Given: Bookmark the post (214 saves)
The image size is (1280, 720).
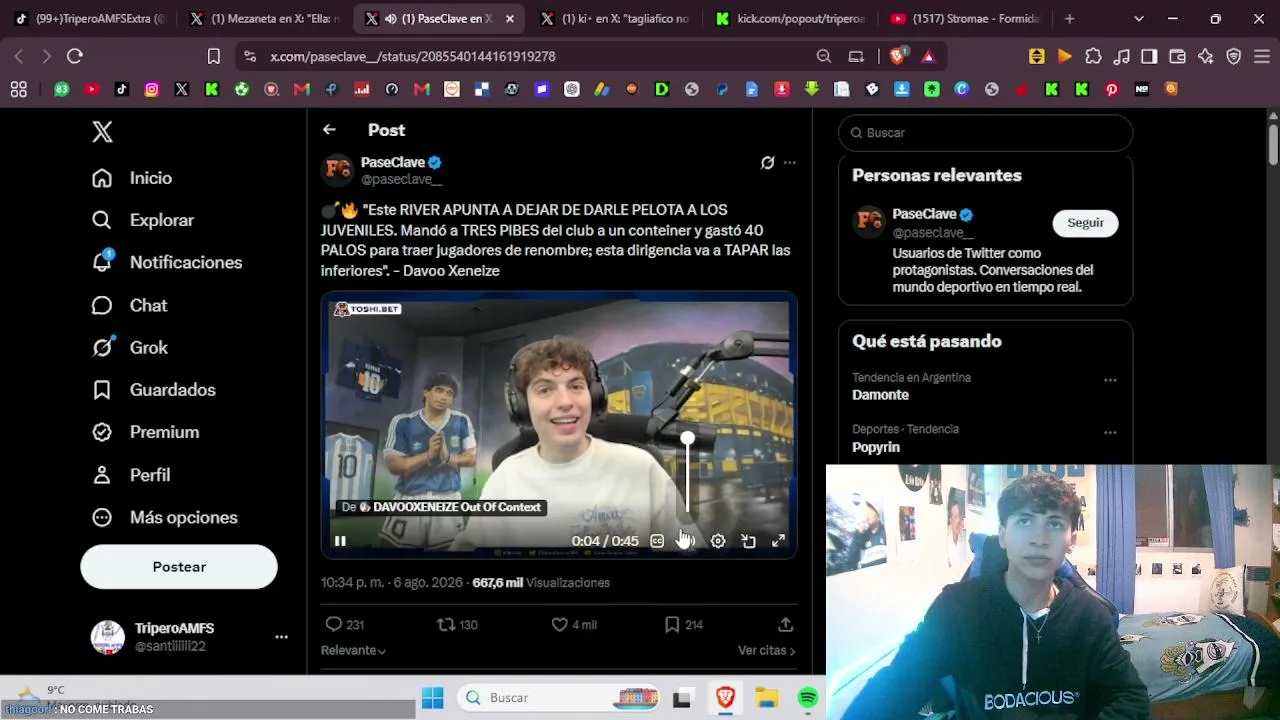Looking at the screenshot, I should [684, 624].
